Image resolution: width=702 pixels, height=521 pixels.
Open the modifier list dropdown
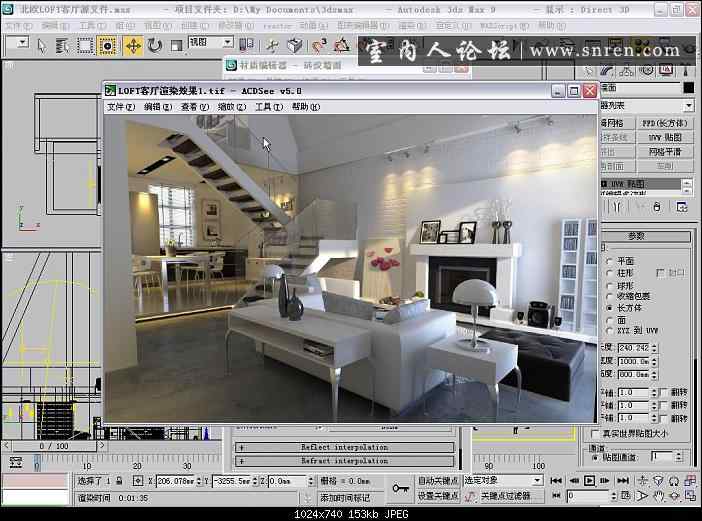coord(689,106)
